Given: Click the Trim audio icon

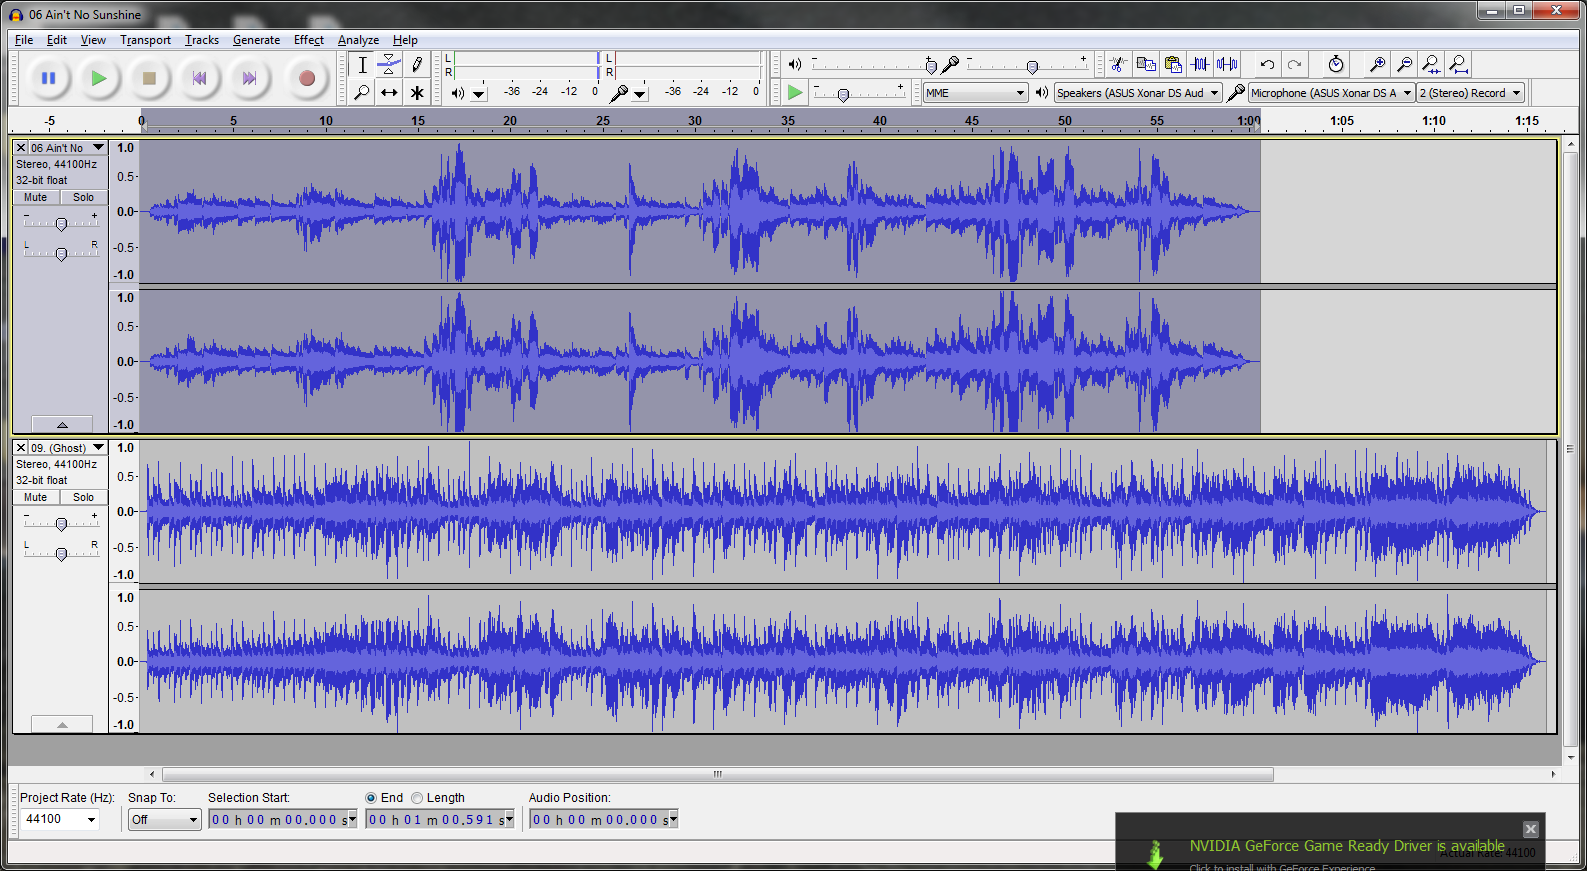Looking at the screenshot, I should point(1200,65).
